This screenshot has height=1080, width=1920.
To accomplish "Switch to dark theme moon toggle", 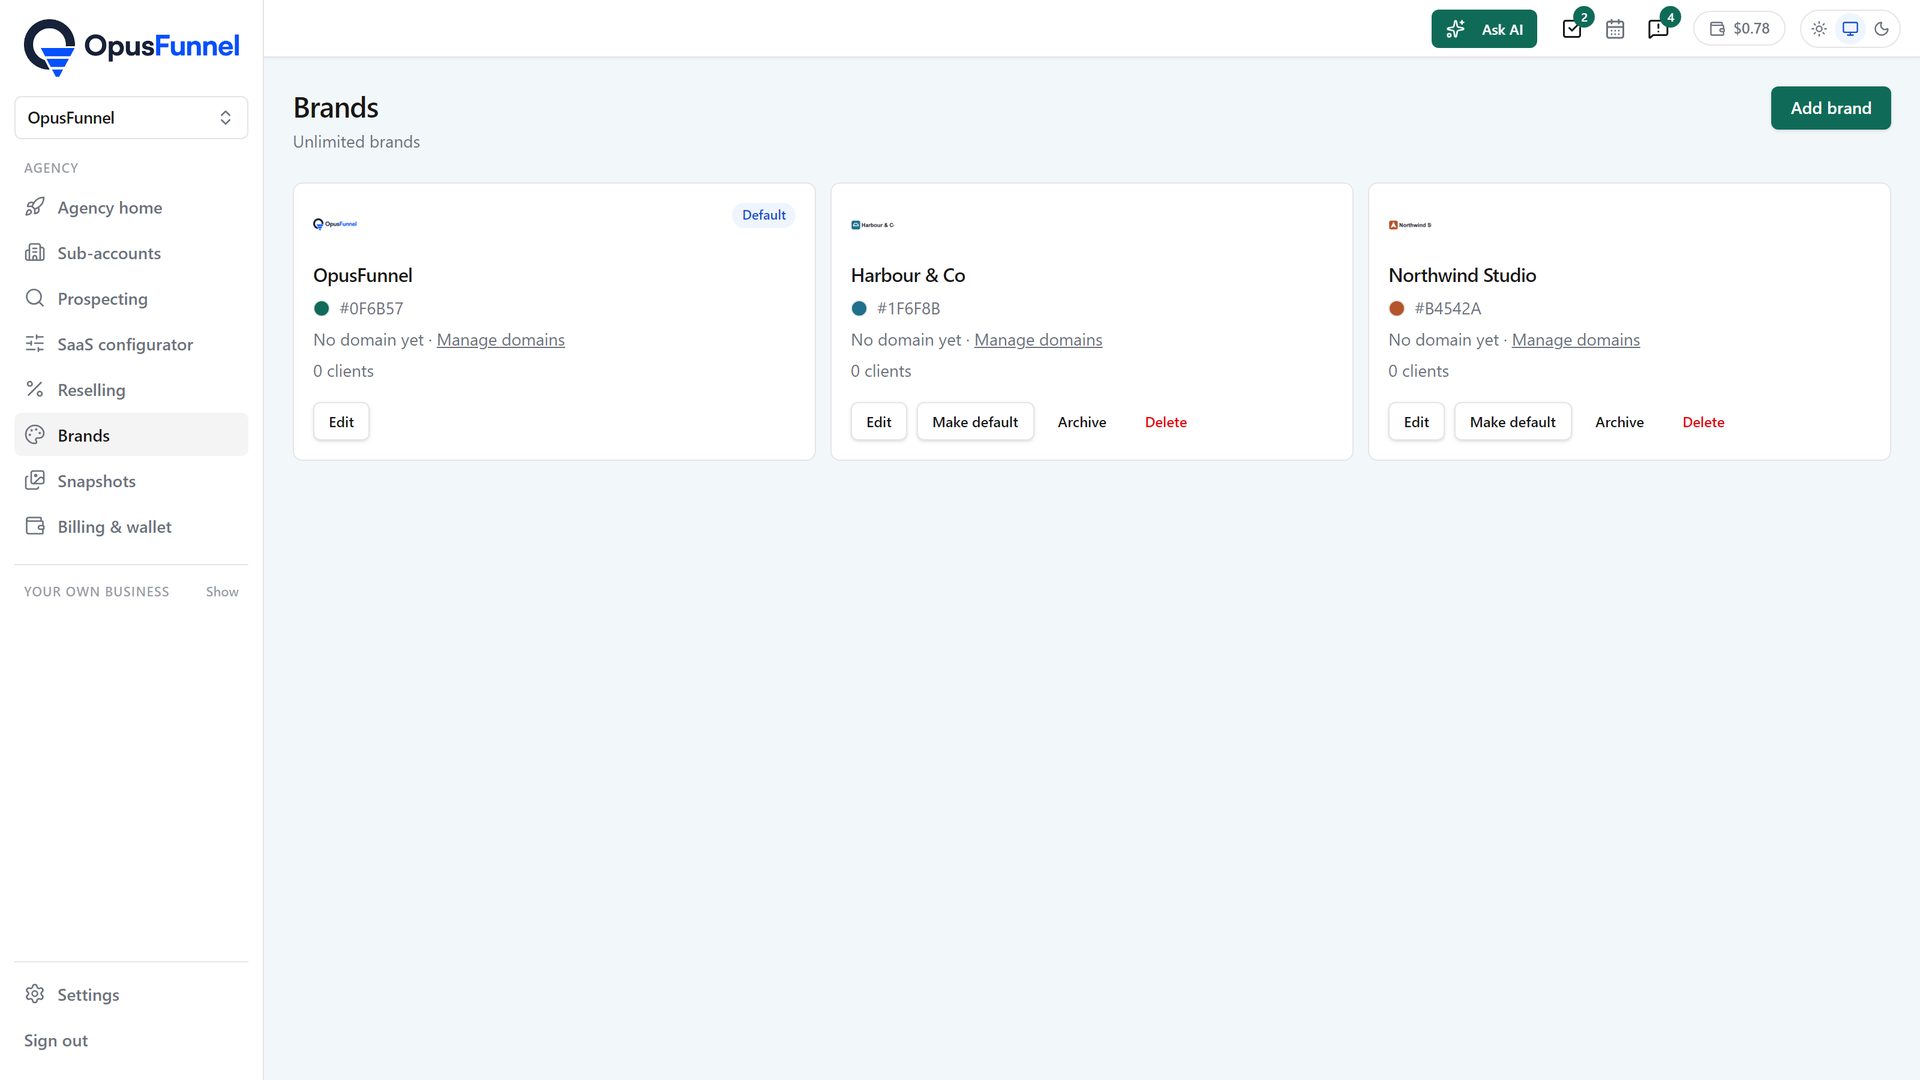I will 1881,29.
